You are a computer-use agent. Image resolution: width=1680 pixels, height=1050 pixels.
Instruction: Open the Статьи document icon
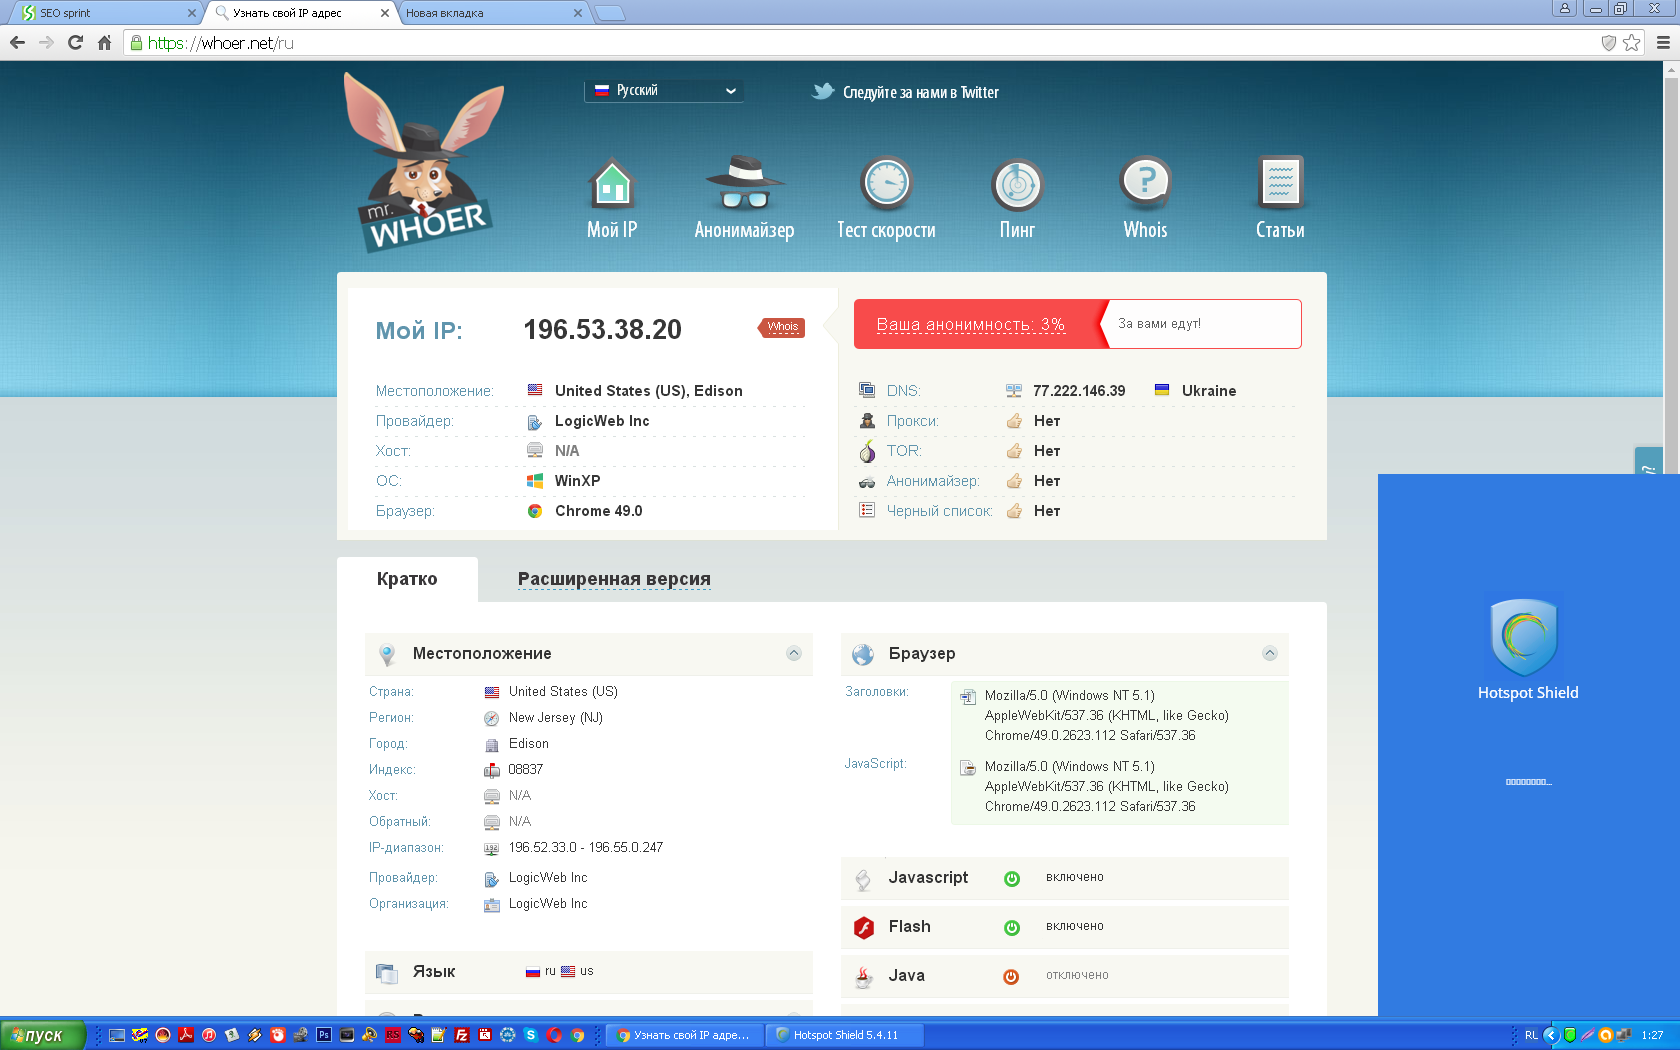pyautogui.click(x=1280, y=183)
